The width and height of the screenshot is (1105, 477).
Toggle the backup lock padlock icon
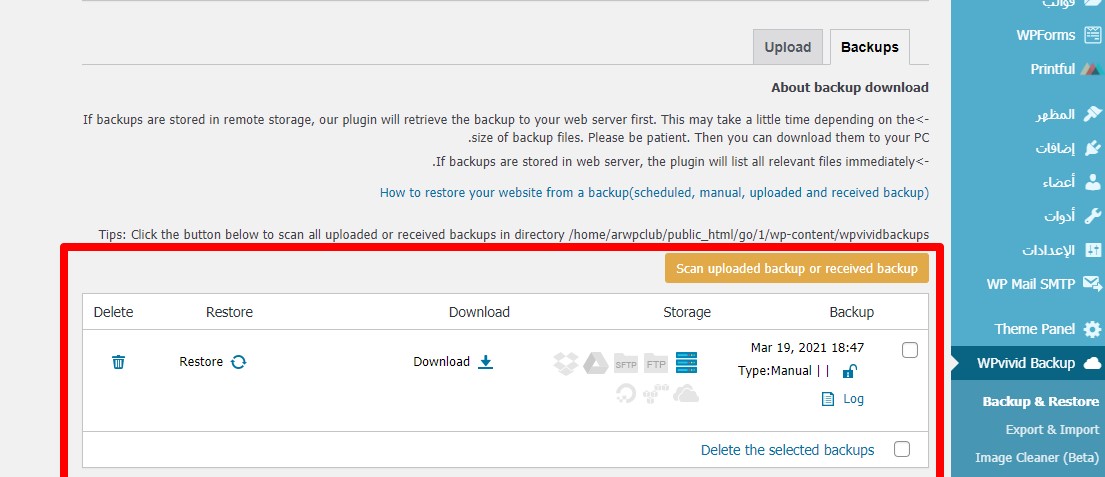point(849,372)
